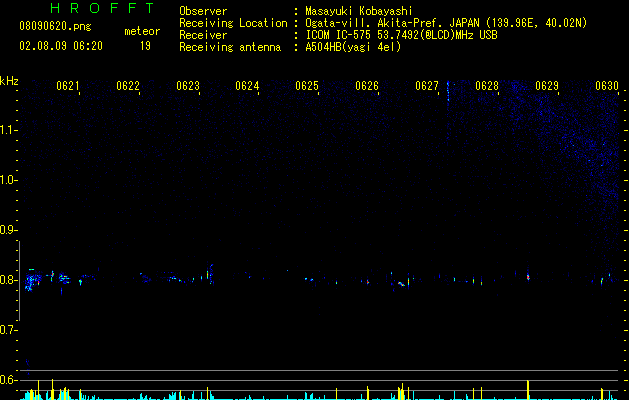
Task: Click the 1.1 kHz axis label
Action: tap(8, 130)
